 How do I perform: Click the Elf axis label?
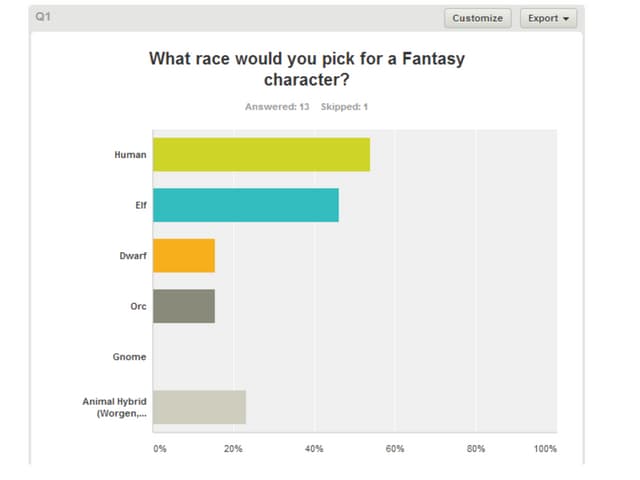140,205
